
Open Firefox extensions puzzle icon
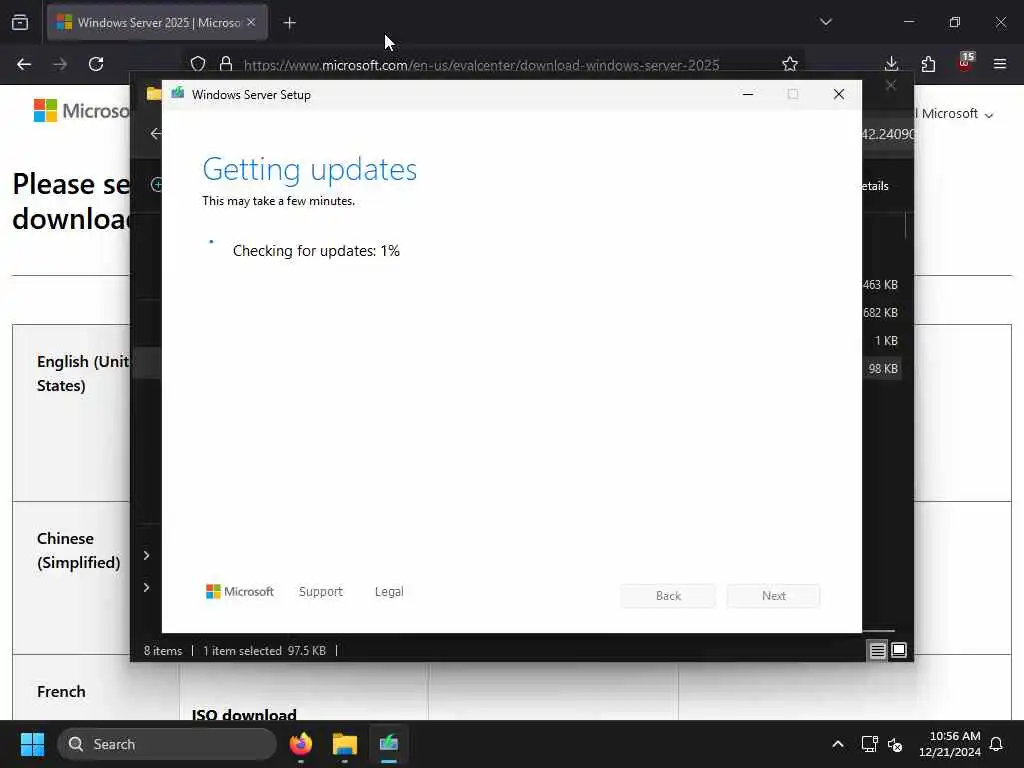[x=928, y=64]
